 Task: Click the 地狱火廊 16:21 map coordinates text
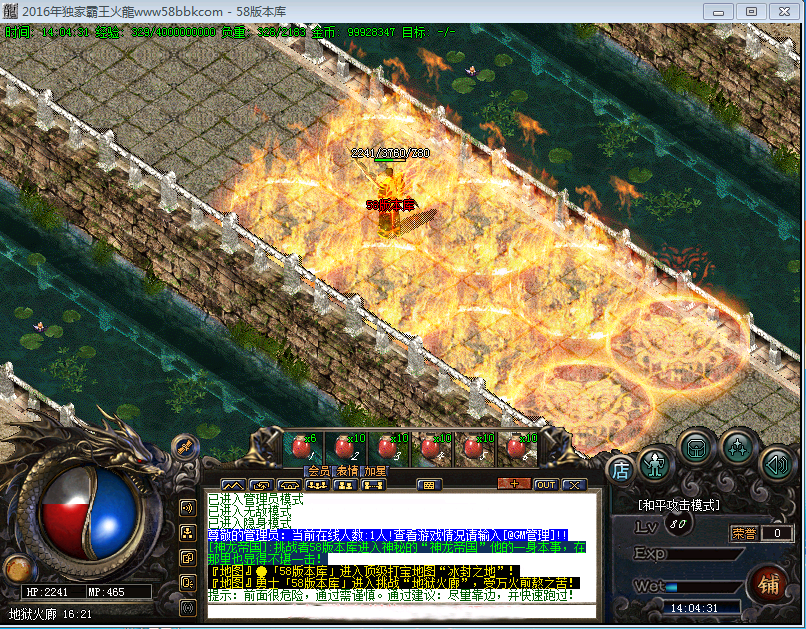(x=50, y=614)
